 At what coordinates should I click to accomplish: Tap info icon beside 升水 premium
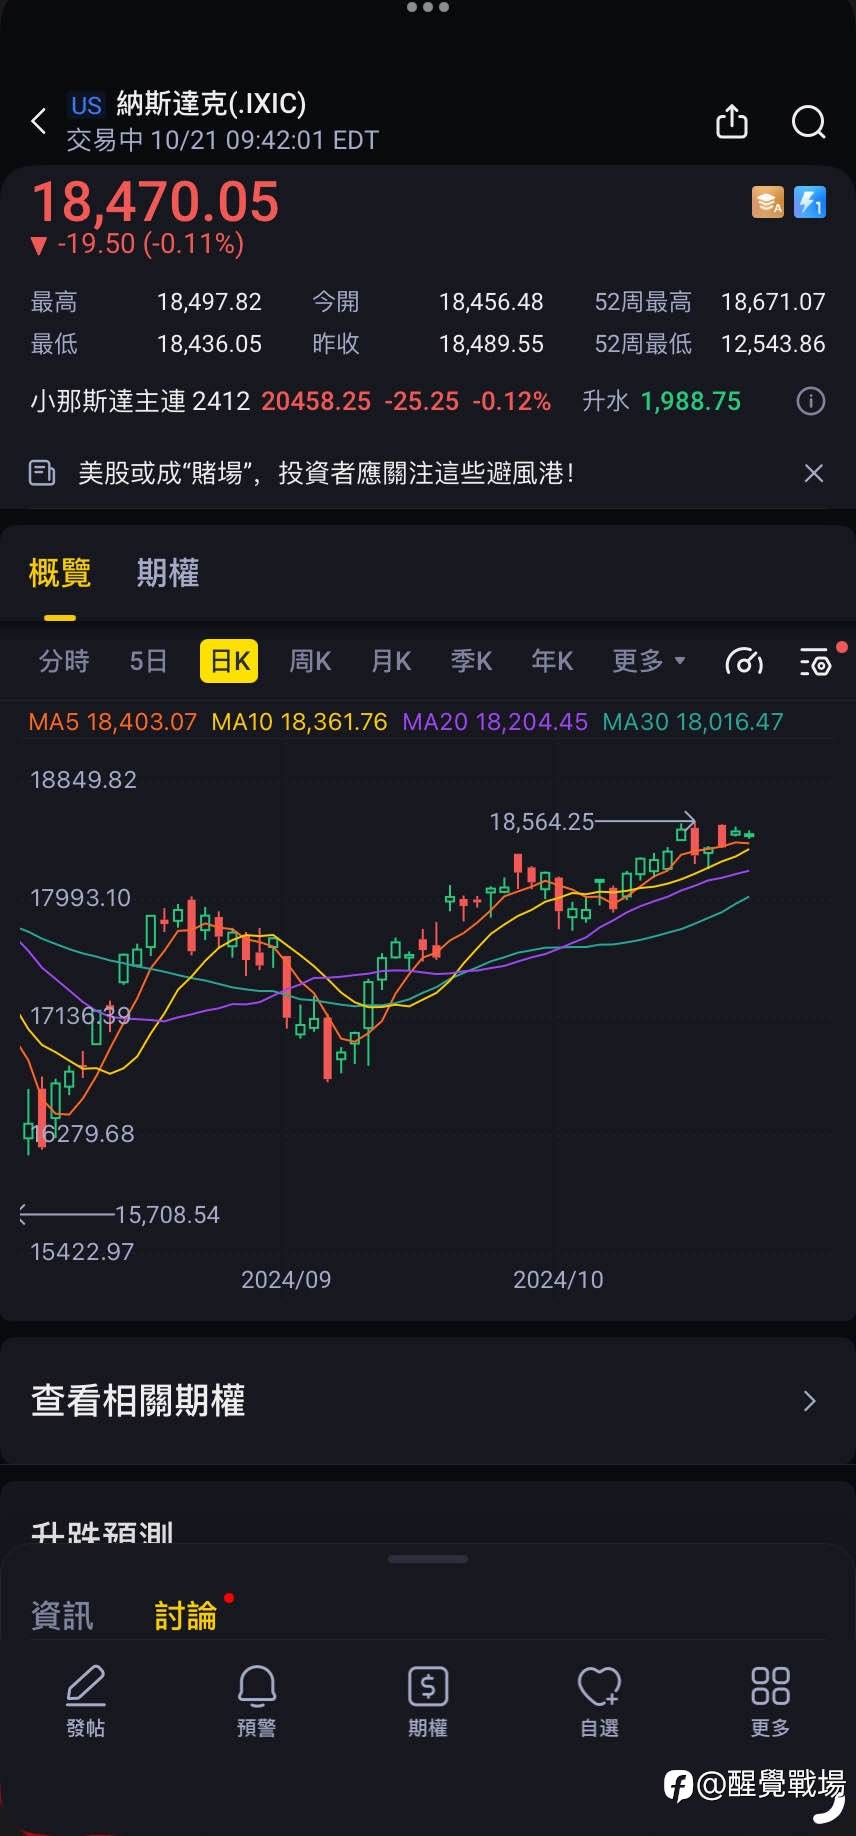810,401
